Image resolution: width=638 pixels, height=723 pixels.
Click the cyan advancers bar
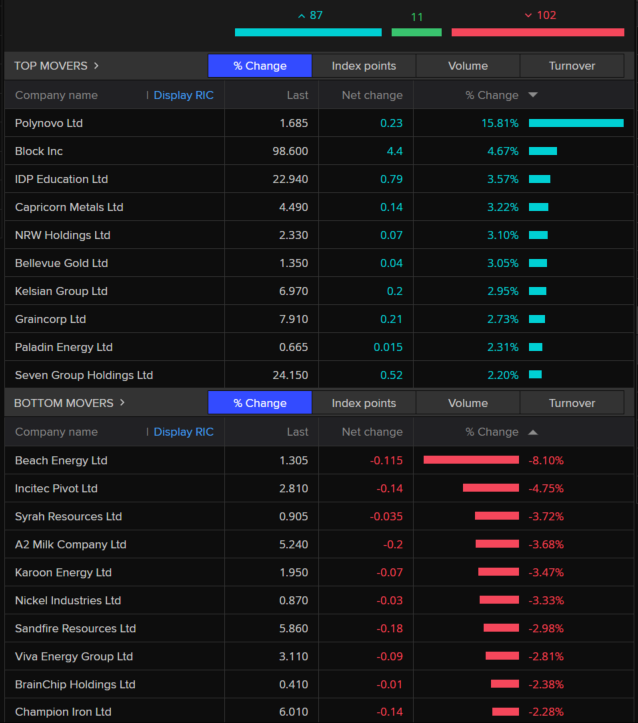point(308,32)
